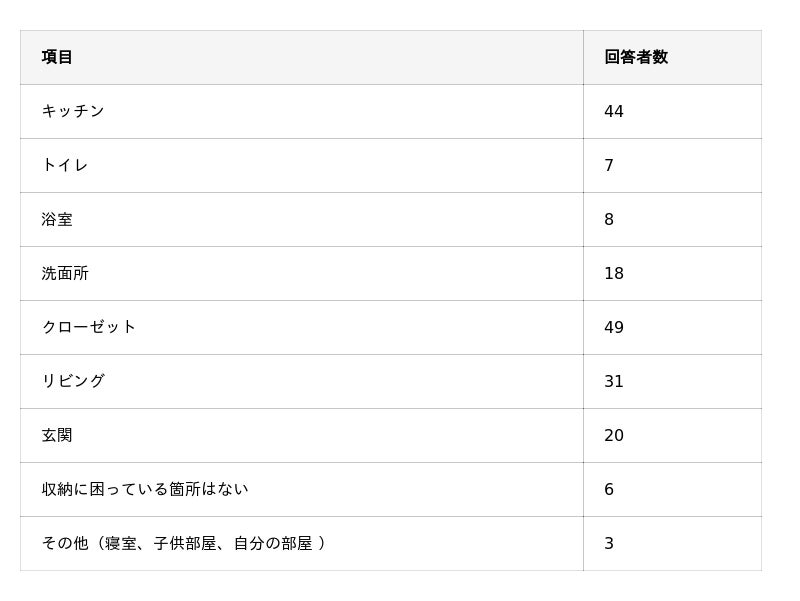The height and width of the screenshot is (601, 800).
Task: Select the 浴室 row label
Action: click(x=57, y=219)
